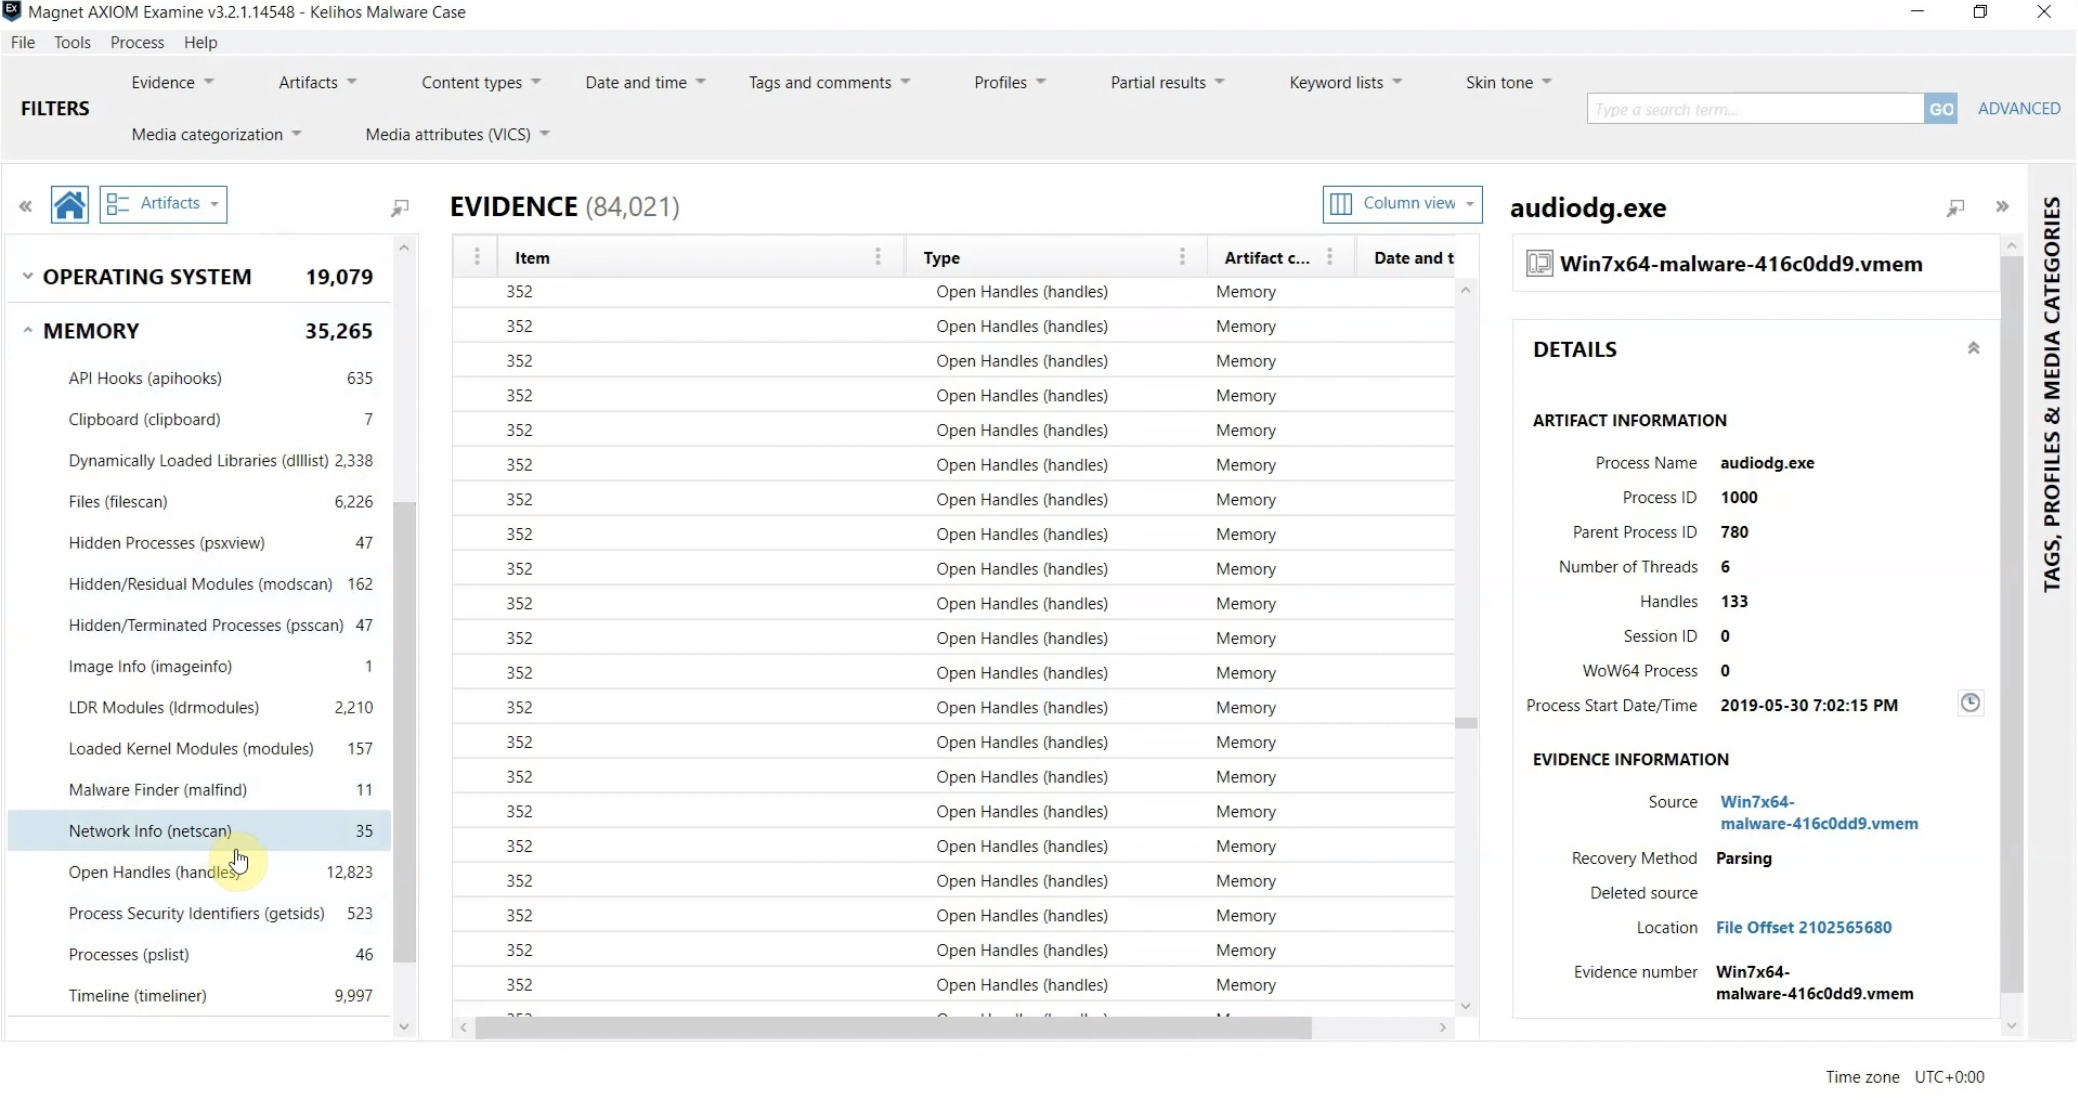Click the GO search button
This screenshot has height=1100, width=2078.
pos(1941,109)
